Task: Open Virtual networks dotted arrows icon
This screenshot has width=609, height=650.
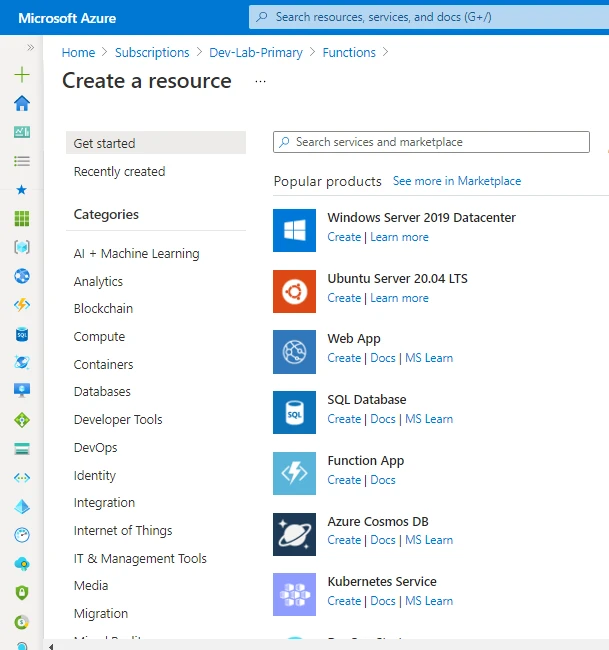Action: coord(22,478)
